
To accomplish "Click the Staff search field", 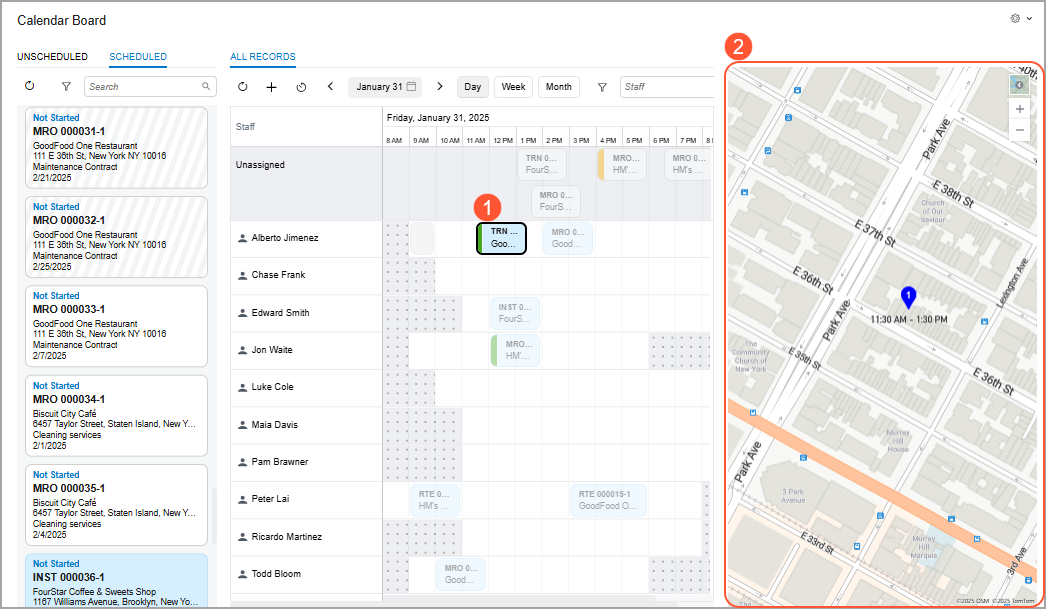I will point(665,87).
